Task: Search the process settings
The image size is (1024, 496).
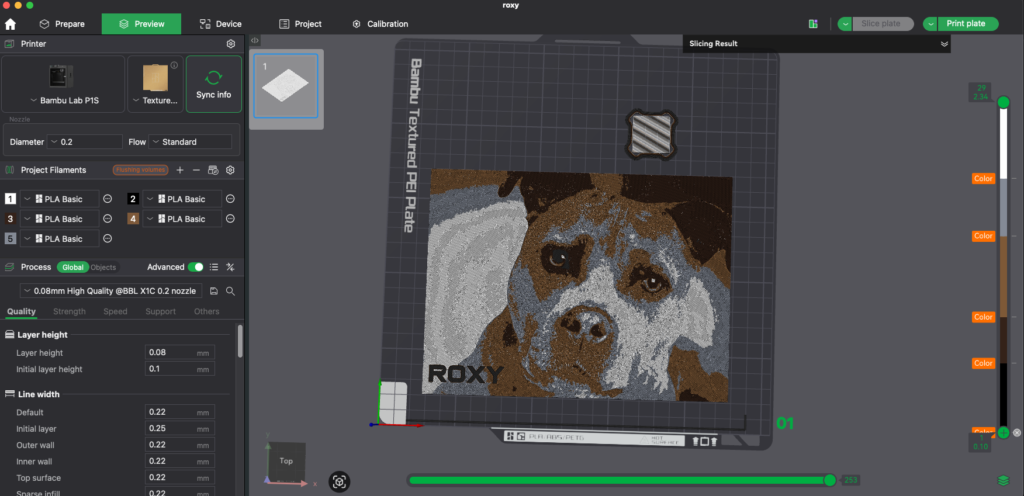Action: click(x=230, y=291)
